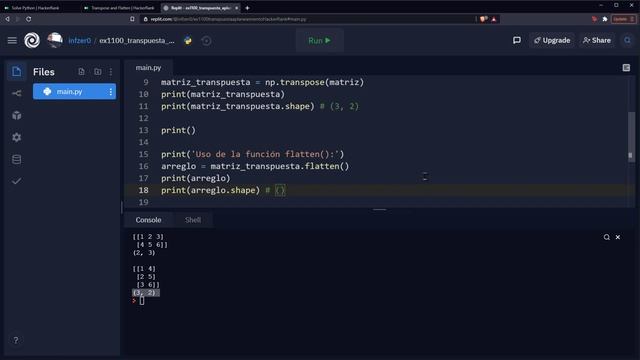This screenshot has height=360, width=640.
Task: Click the Brave shields icon
Action: [x=484, y=19]
